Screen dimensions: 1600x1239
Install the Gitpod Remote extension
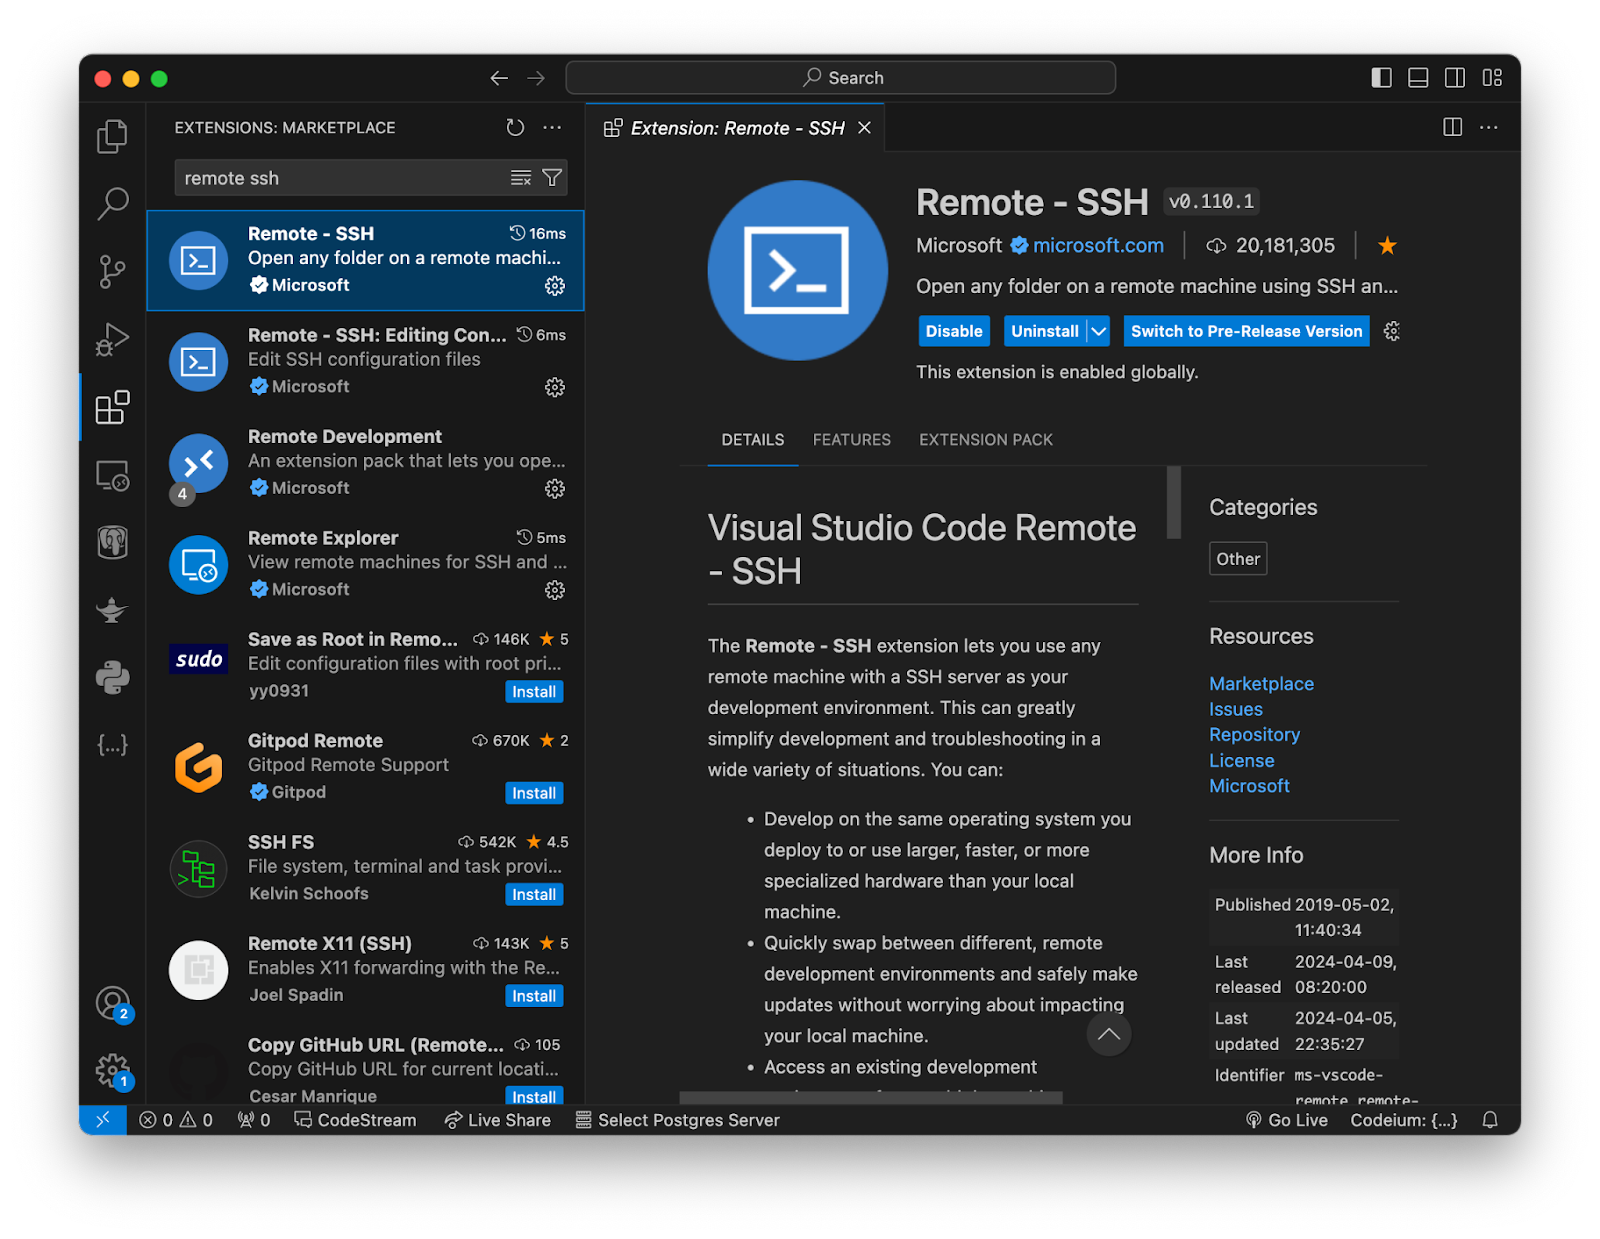[534, 793]
